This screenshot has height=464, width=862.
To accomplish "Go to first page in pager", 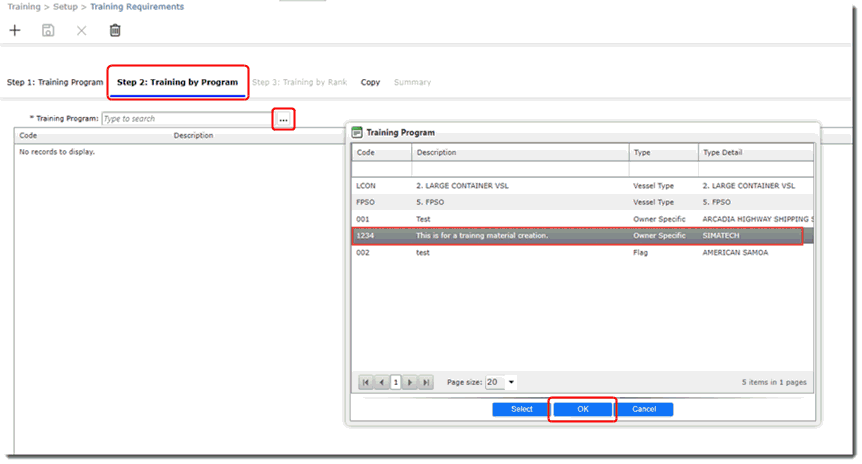I will click(x=367, y=382).
